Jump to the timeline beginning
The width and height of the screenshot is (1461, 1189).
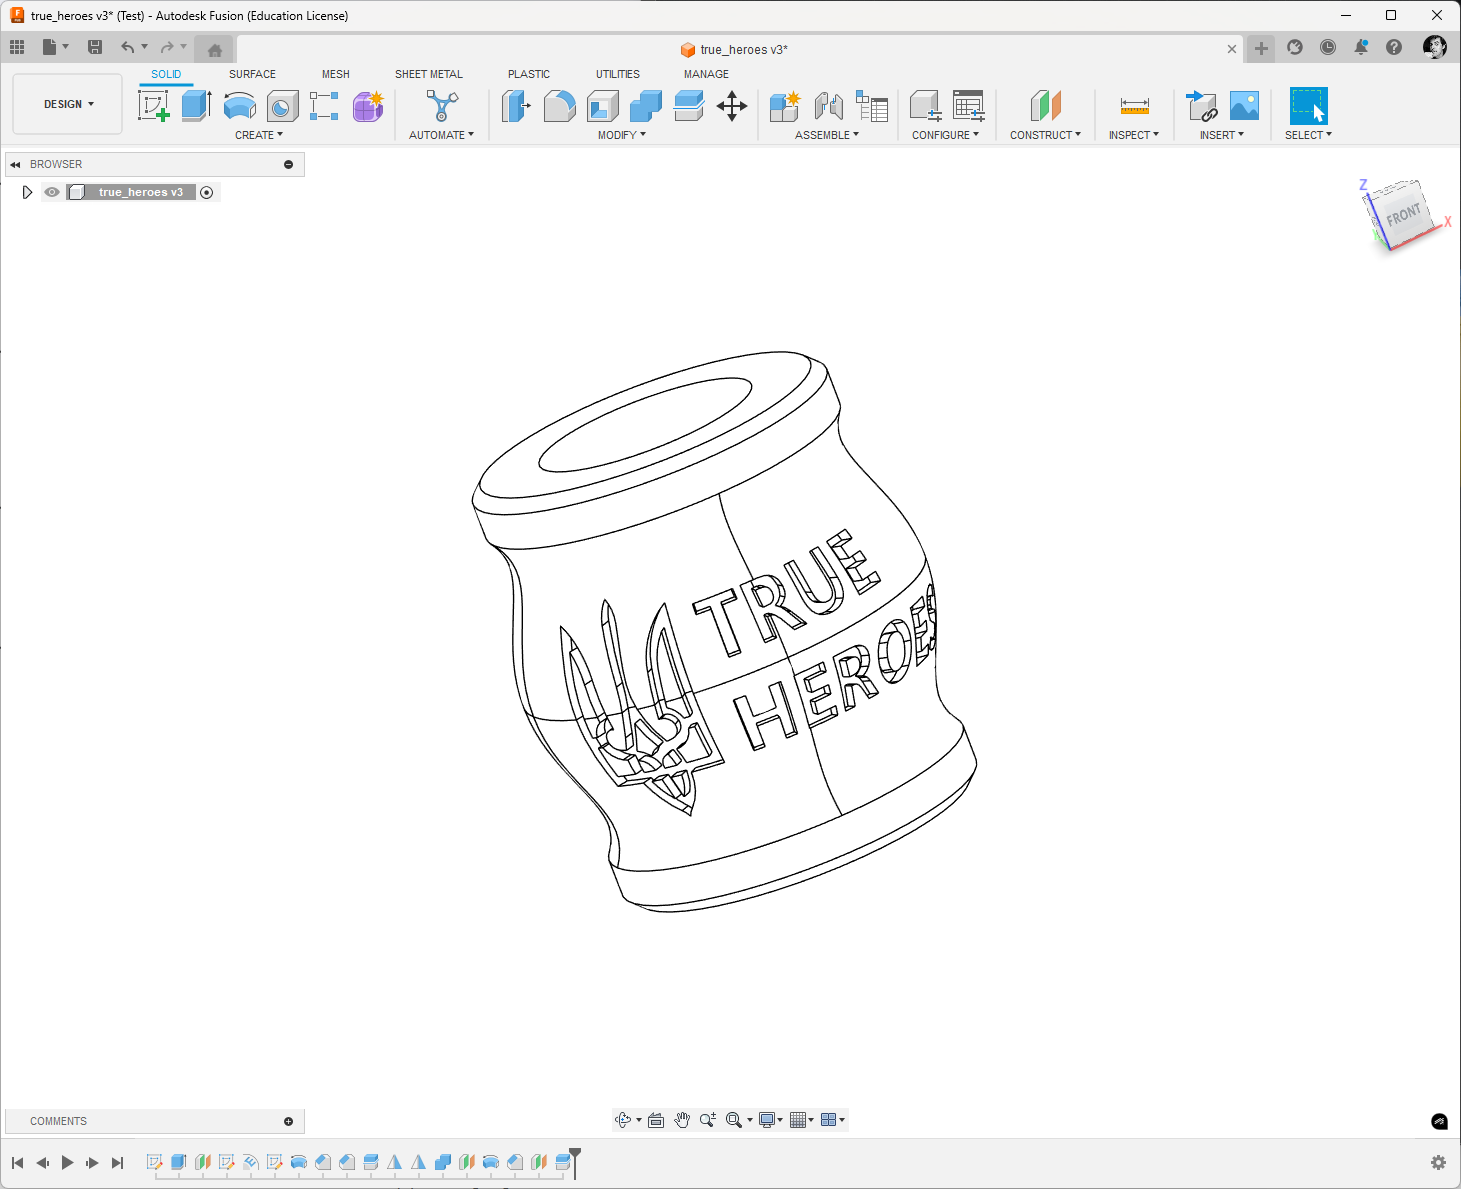[17, 1162]
